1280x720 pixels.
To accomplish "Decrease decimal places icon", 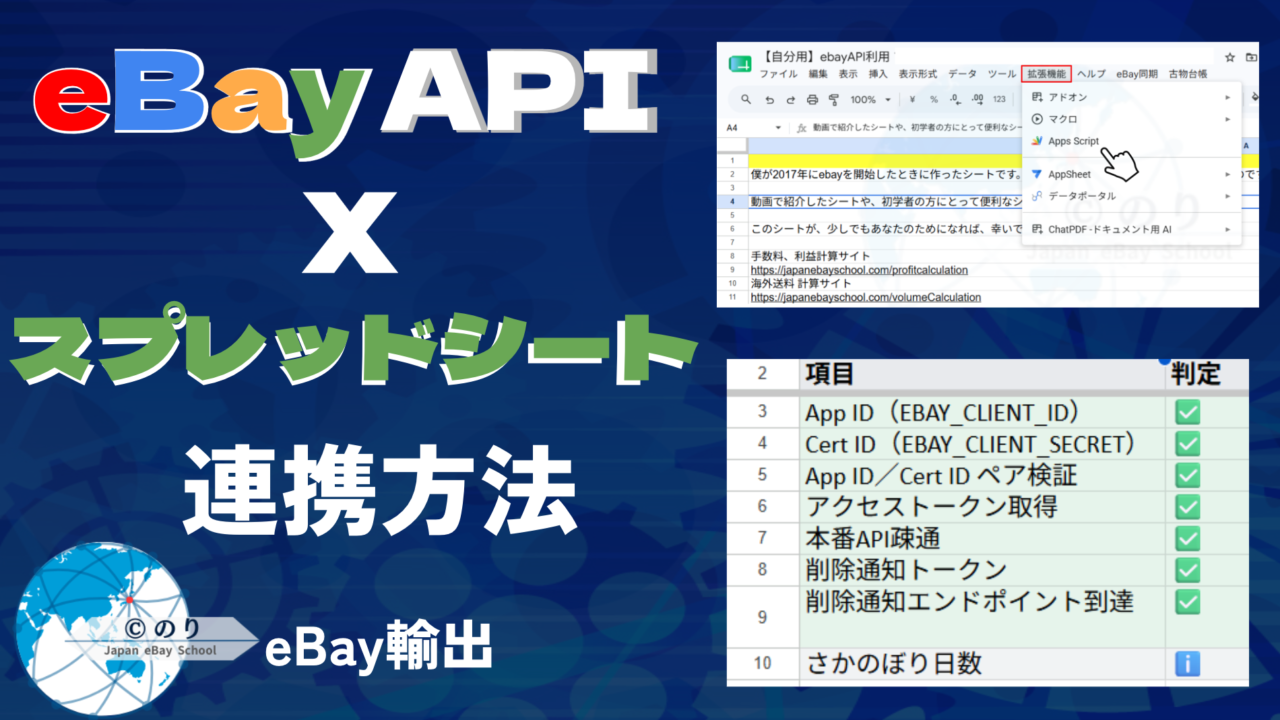I will (x=954, y=100).
